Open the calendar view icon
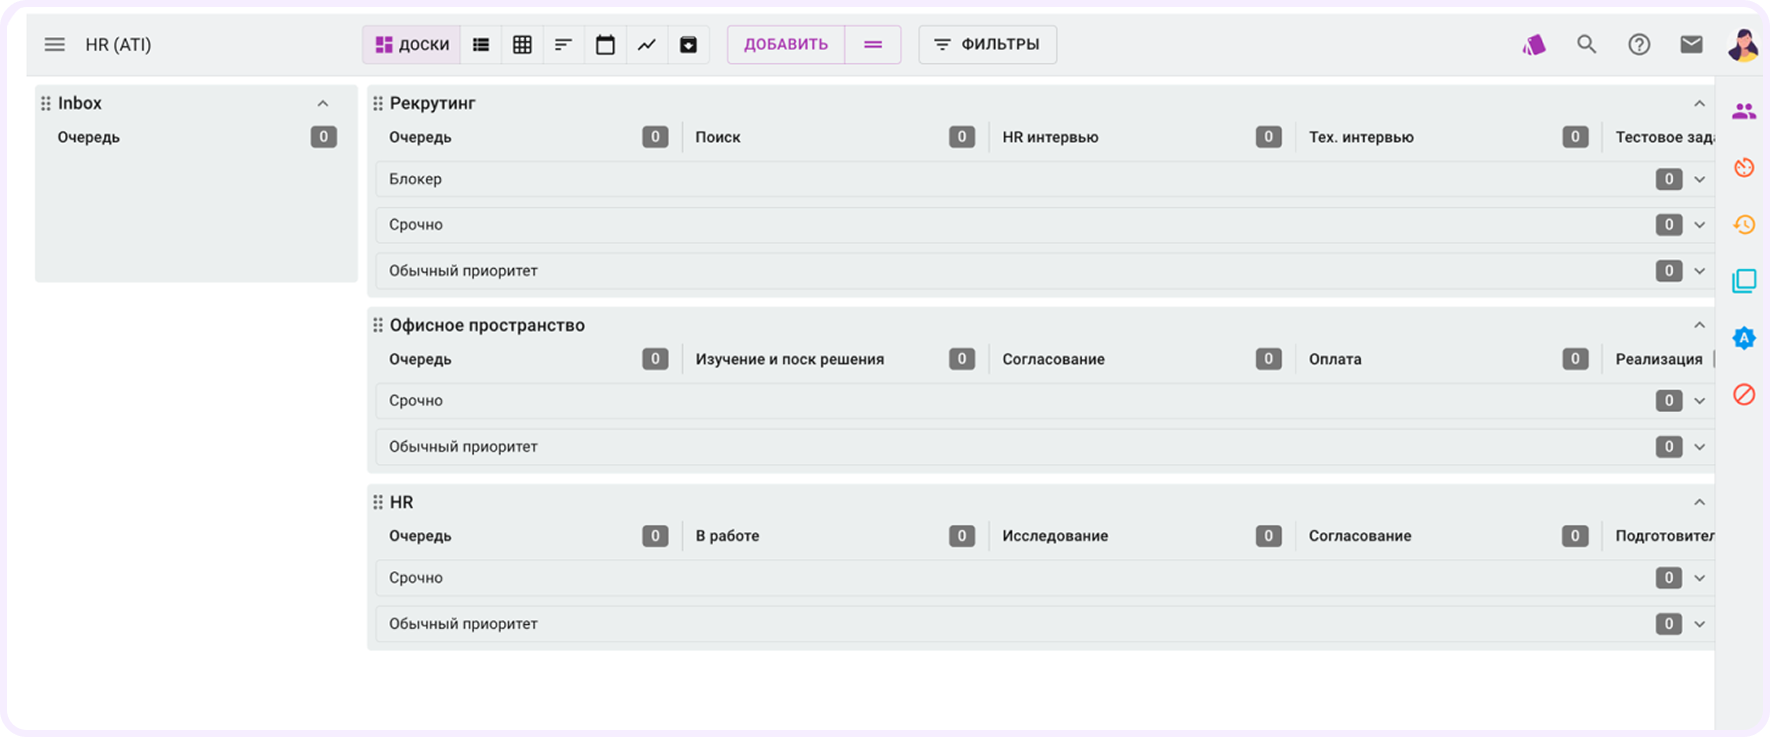The width and height of the screenshot is (1770, 737). click(605, 45)
